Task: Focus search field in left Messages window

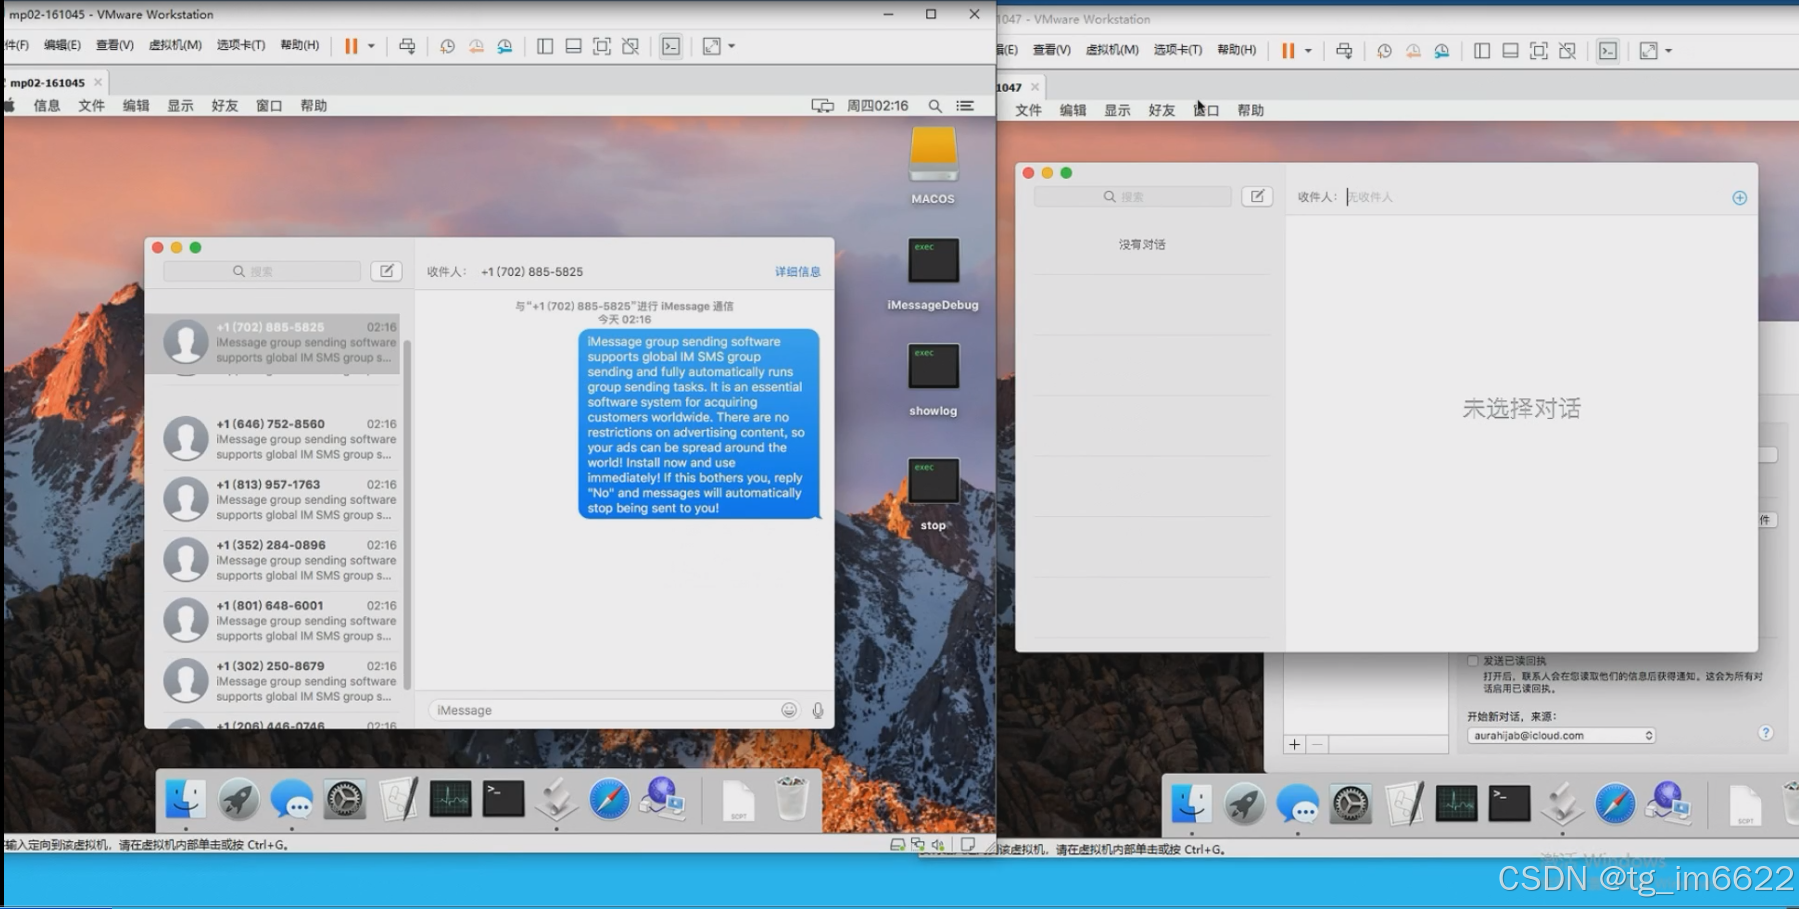Action: (262, 271)
